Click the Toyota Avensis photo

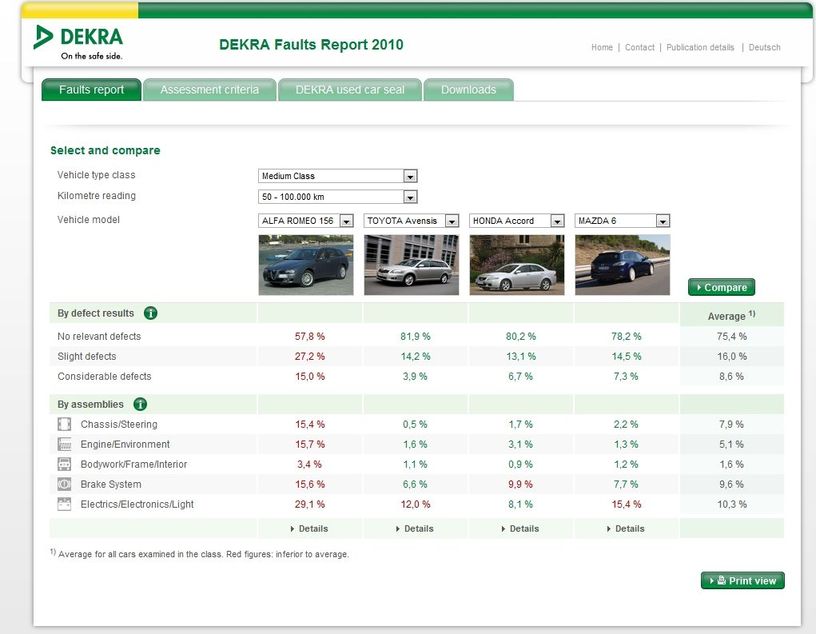click(x=412, y=265)
